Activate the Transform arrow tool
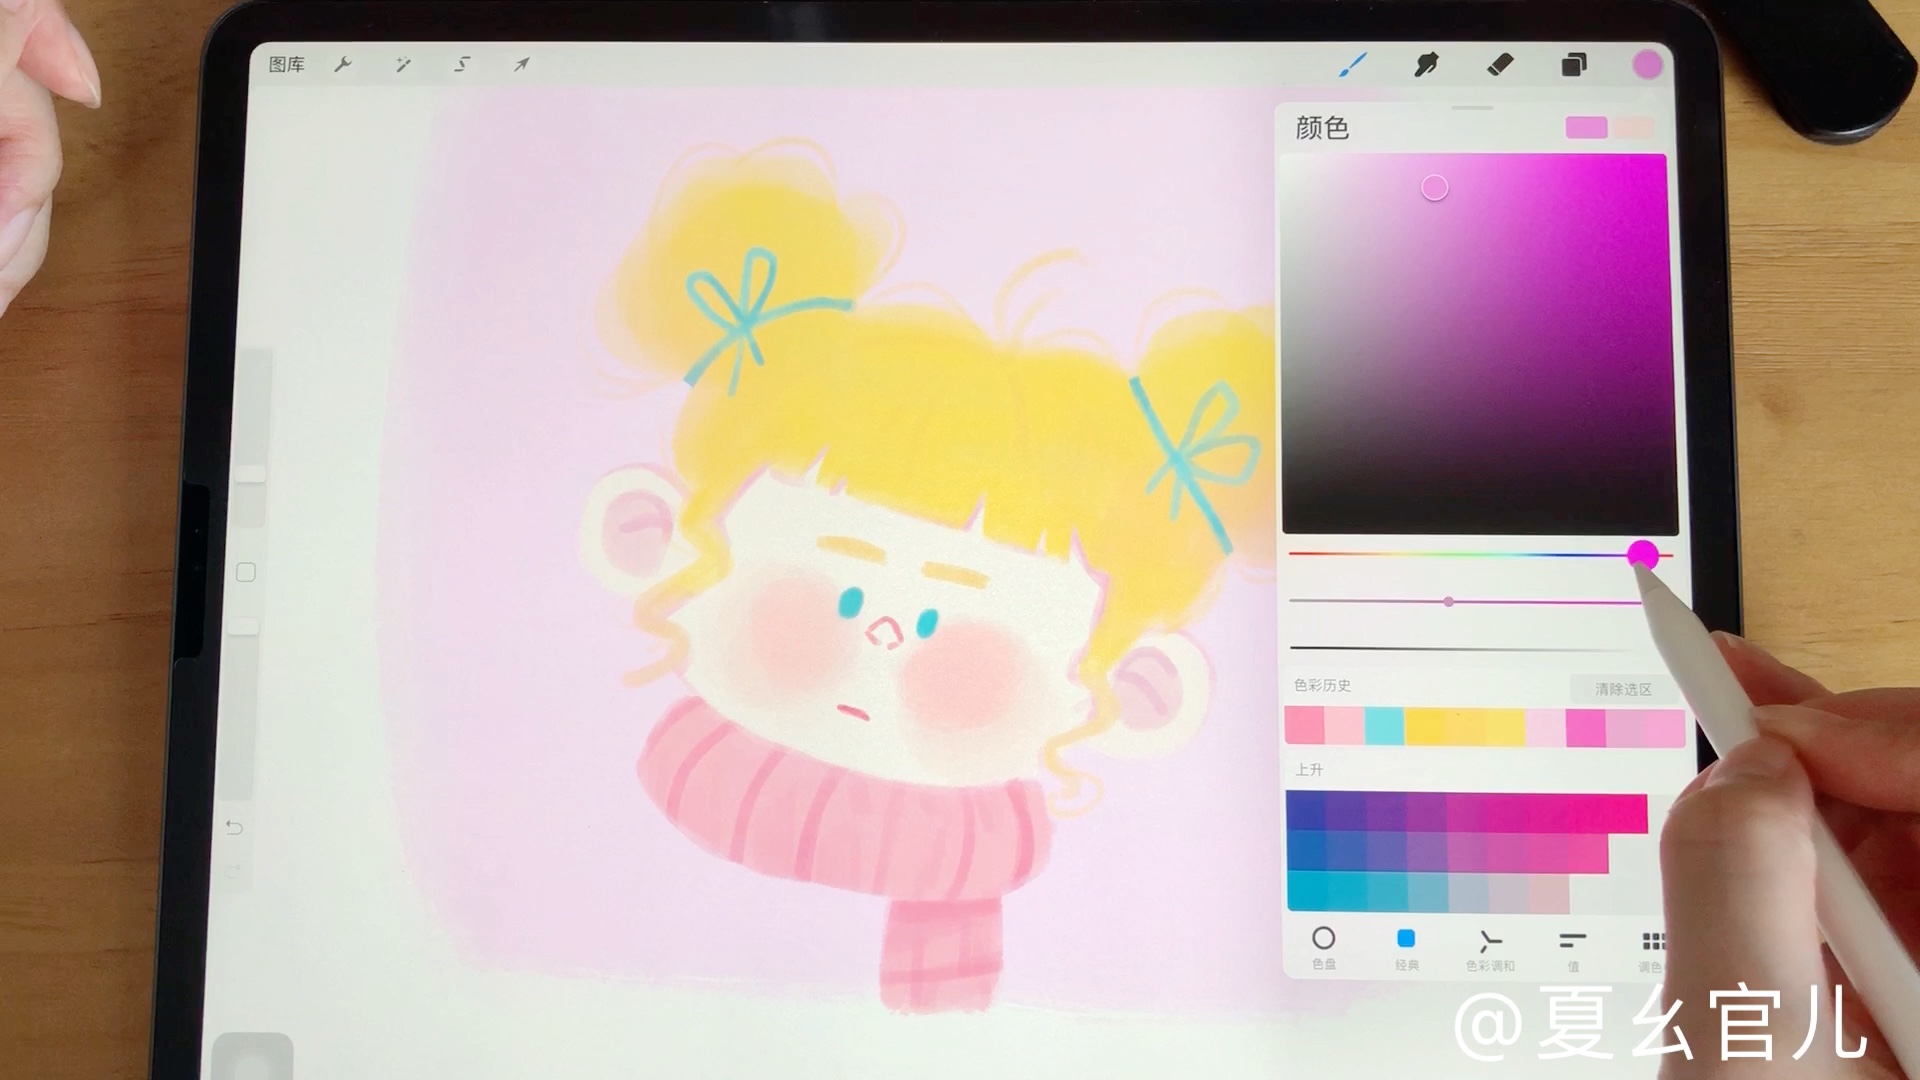1920x1080 pixels. [520, 64]
